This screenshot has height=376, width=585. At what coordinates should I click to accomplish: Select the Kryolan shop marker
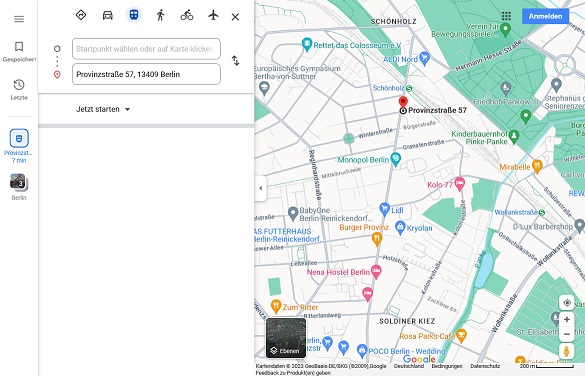(400, 227)
